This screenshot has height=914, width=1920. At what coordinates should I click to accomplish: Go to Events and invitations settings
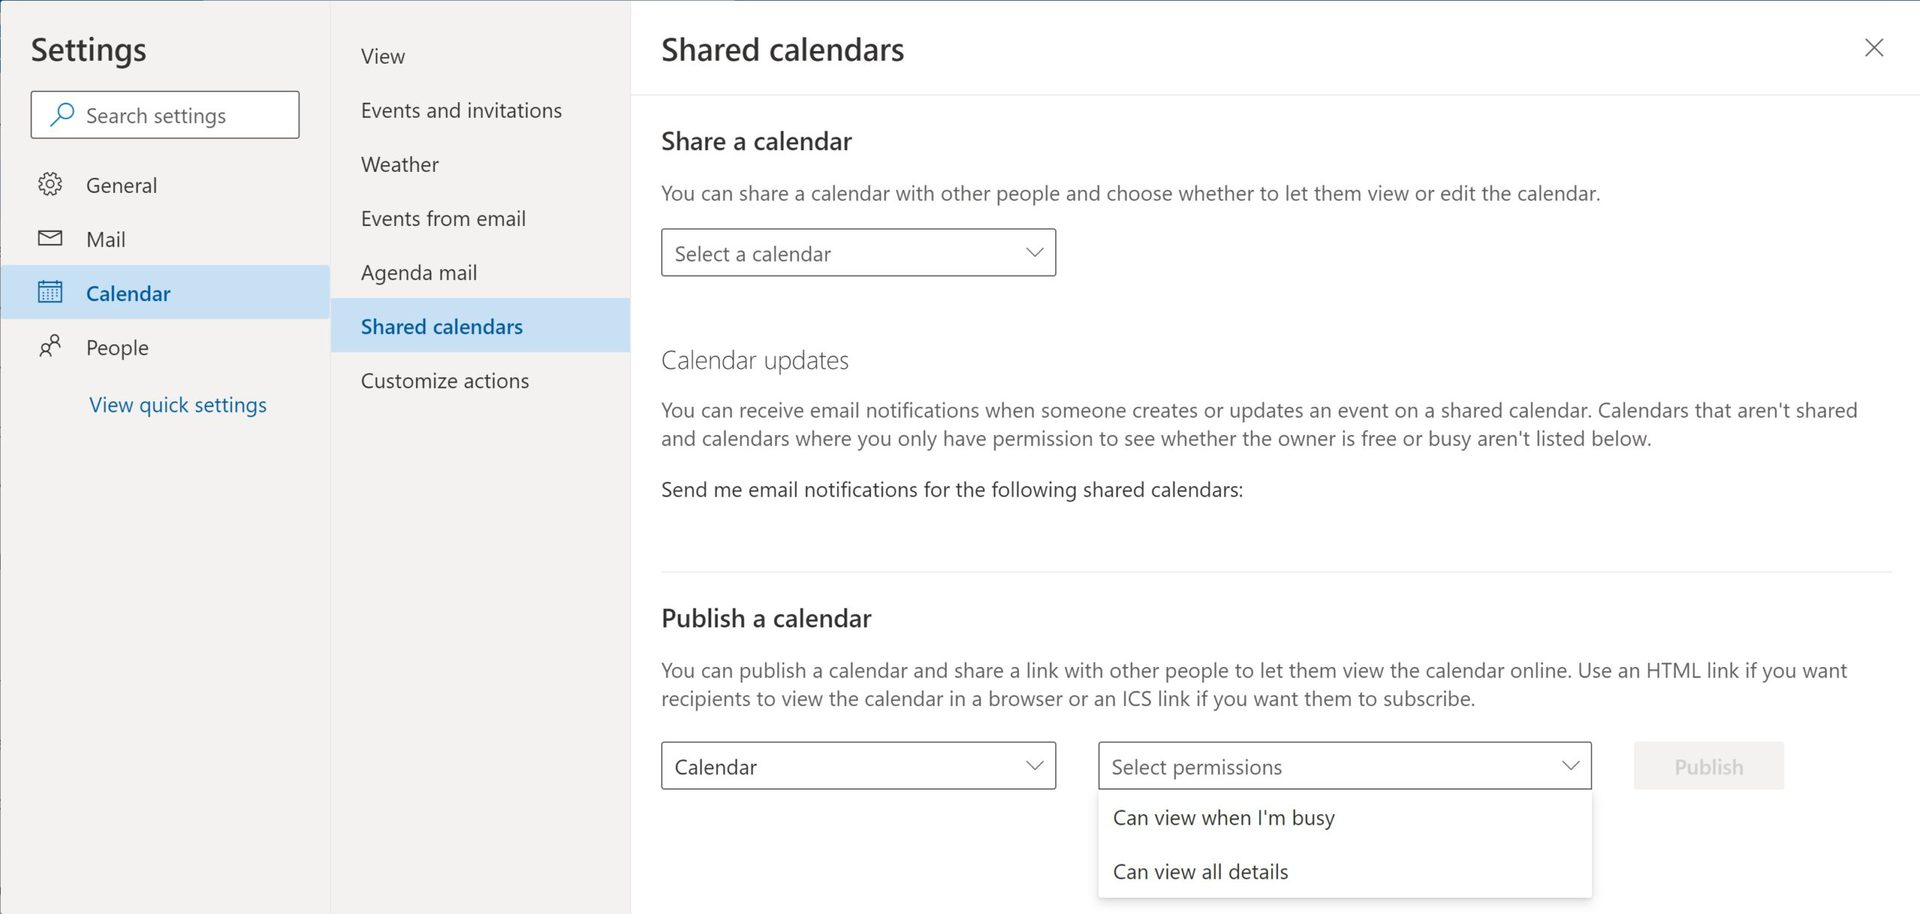(x=461, y=111)
